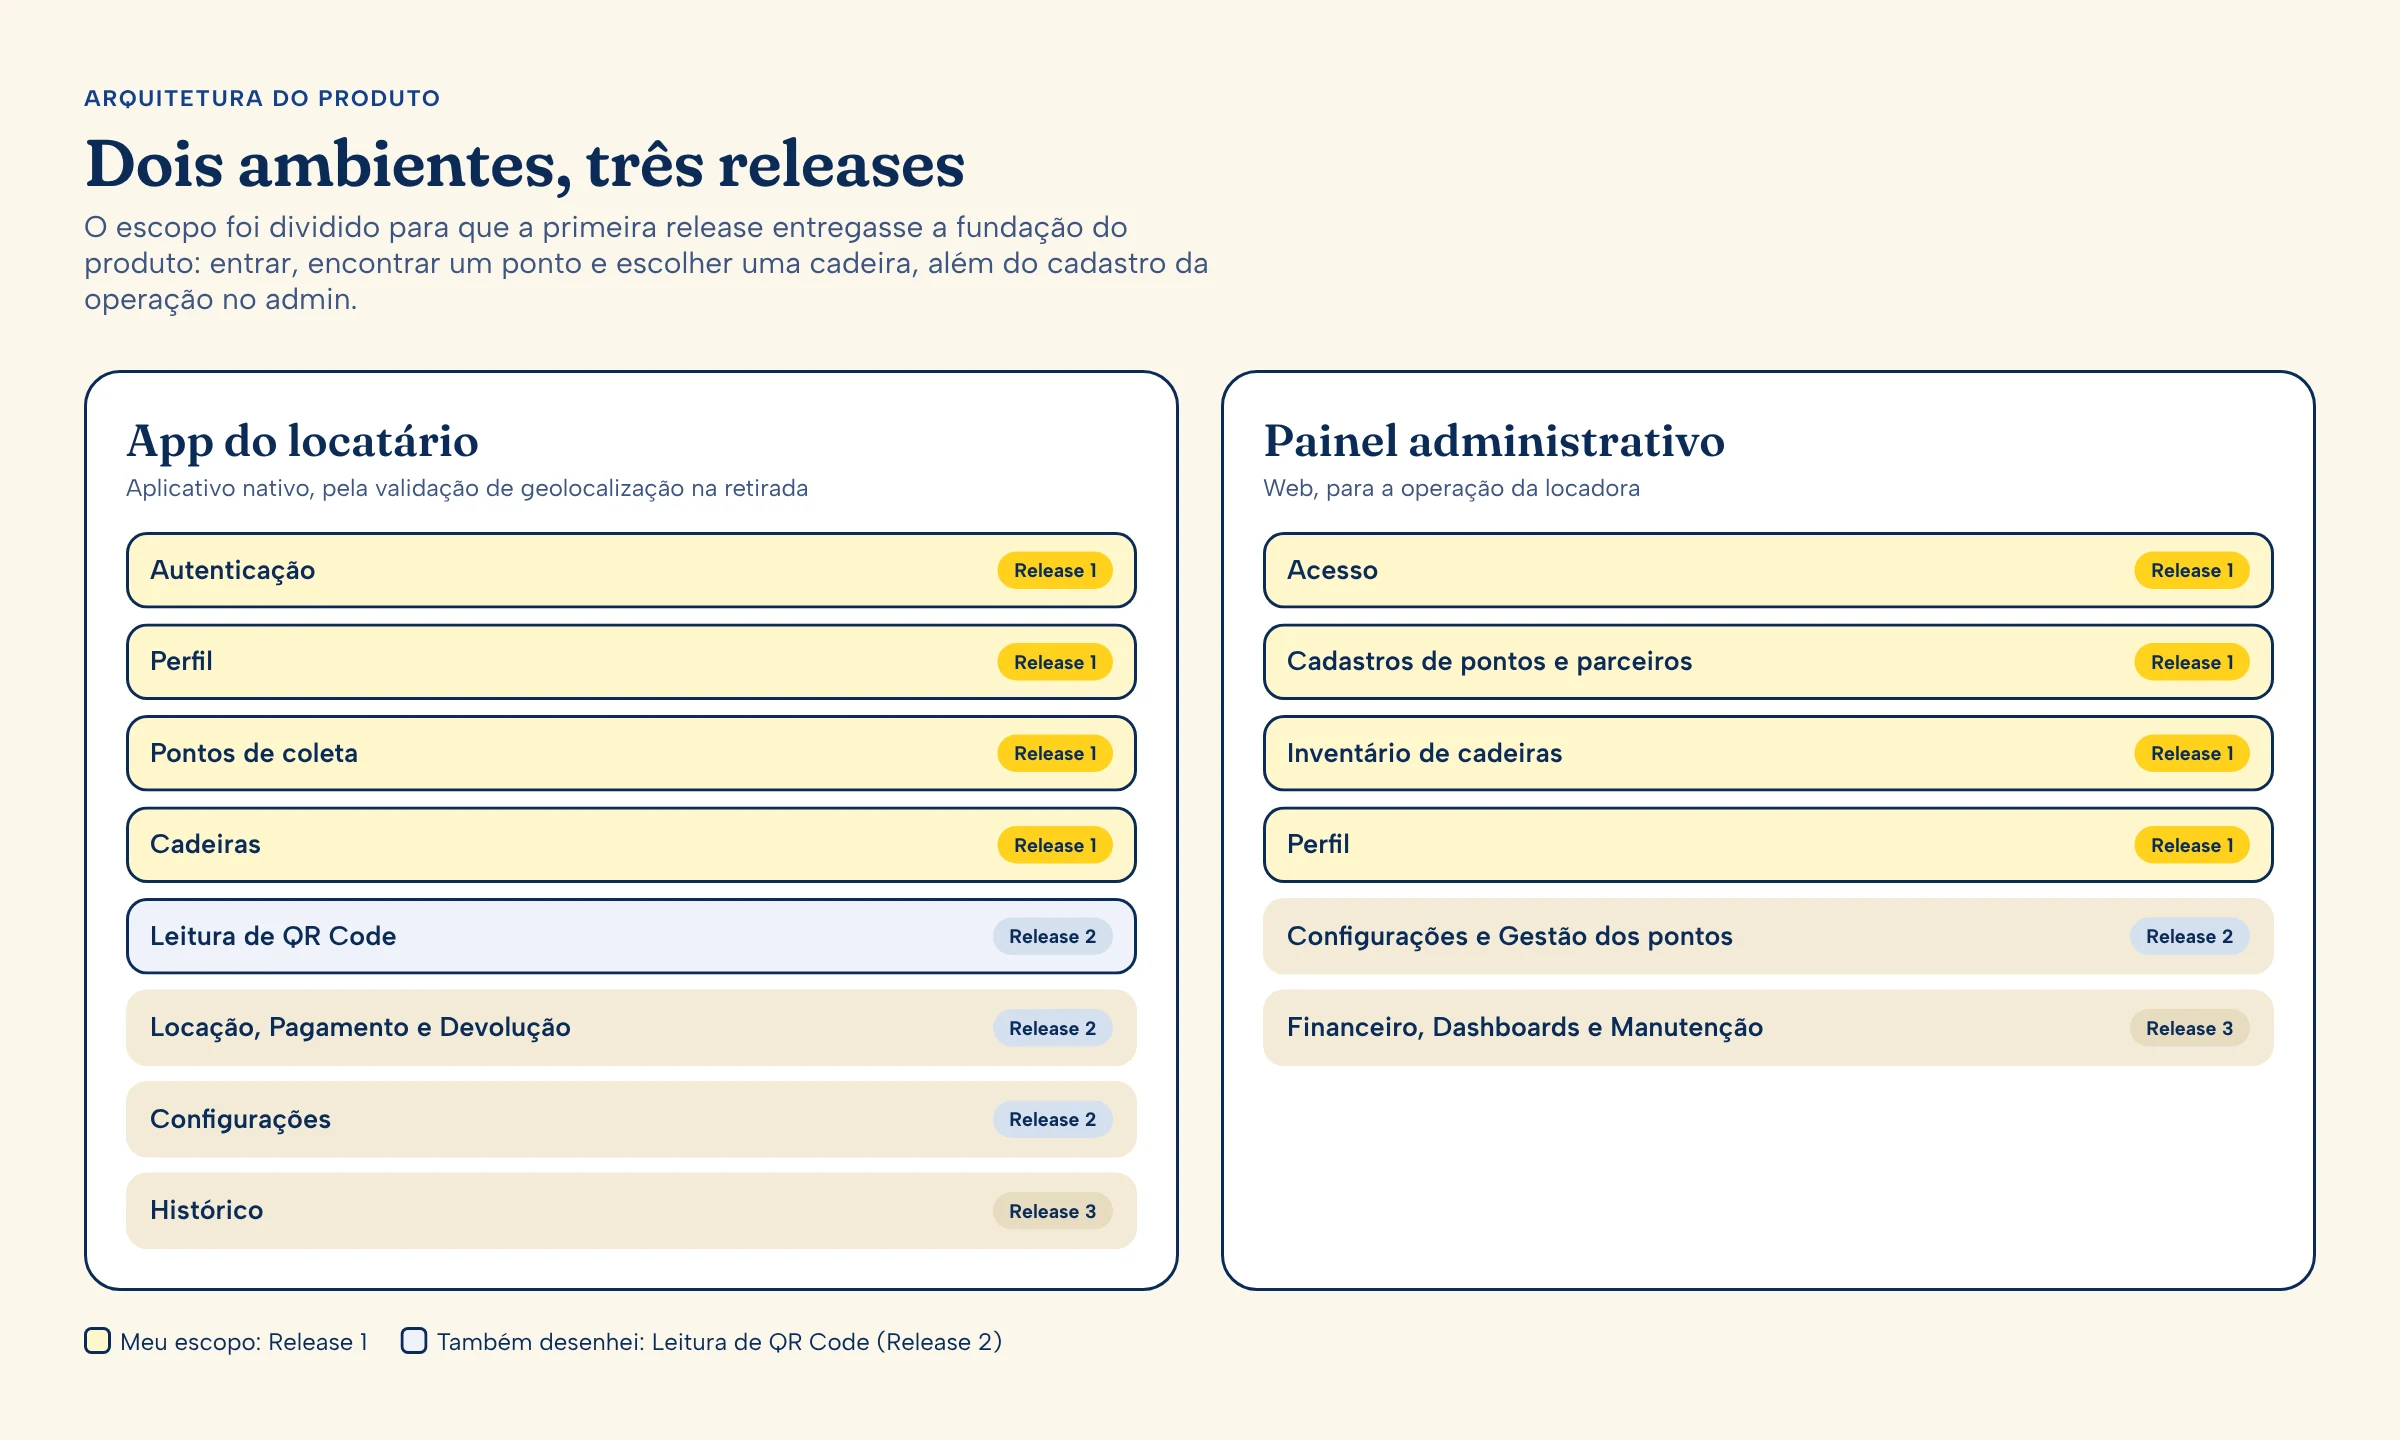2400x1440 pixels.
Task: Click Release 2 badge on app Configurações row
Action: [1052, 1119]
